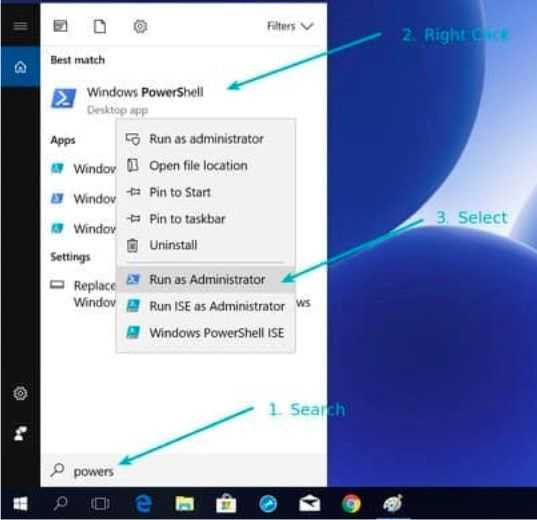Choose Pin to Start
Viewport: 537px width, 520px height.
[205, 192]
